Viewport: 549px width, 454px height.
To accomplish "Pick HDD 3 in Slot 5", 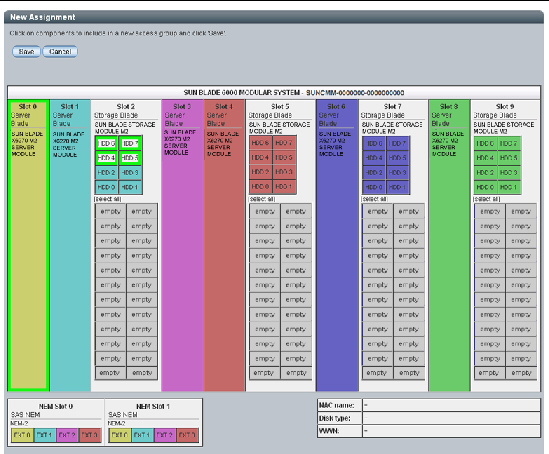I will coord(284,172).
